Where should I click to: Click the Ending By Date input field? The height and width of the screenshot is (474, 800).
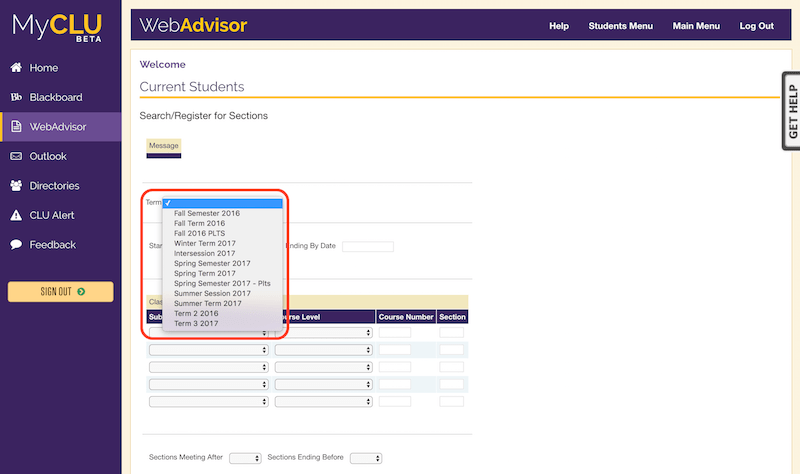[368, 246]
